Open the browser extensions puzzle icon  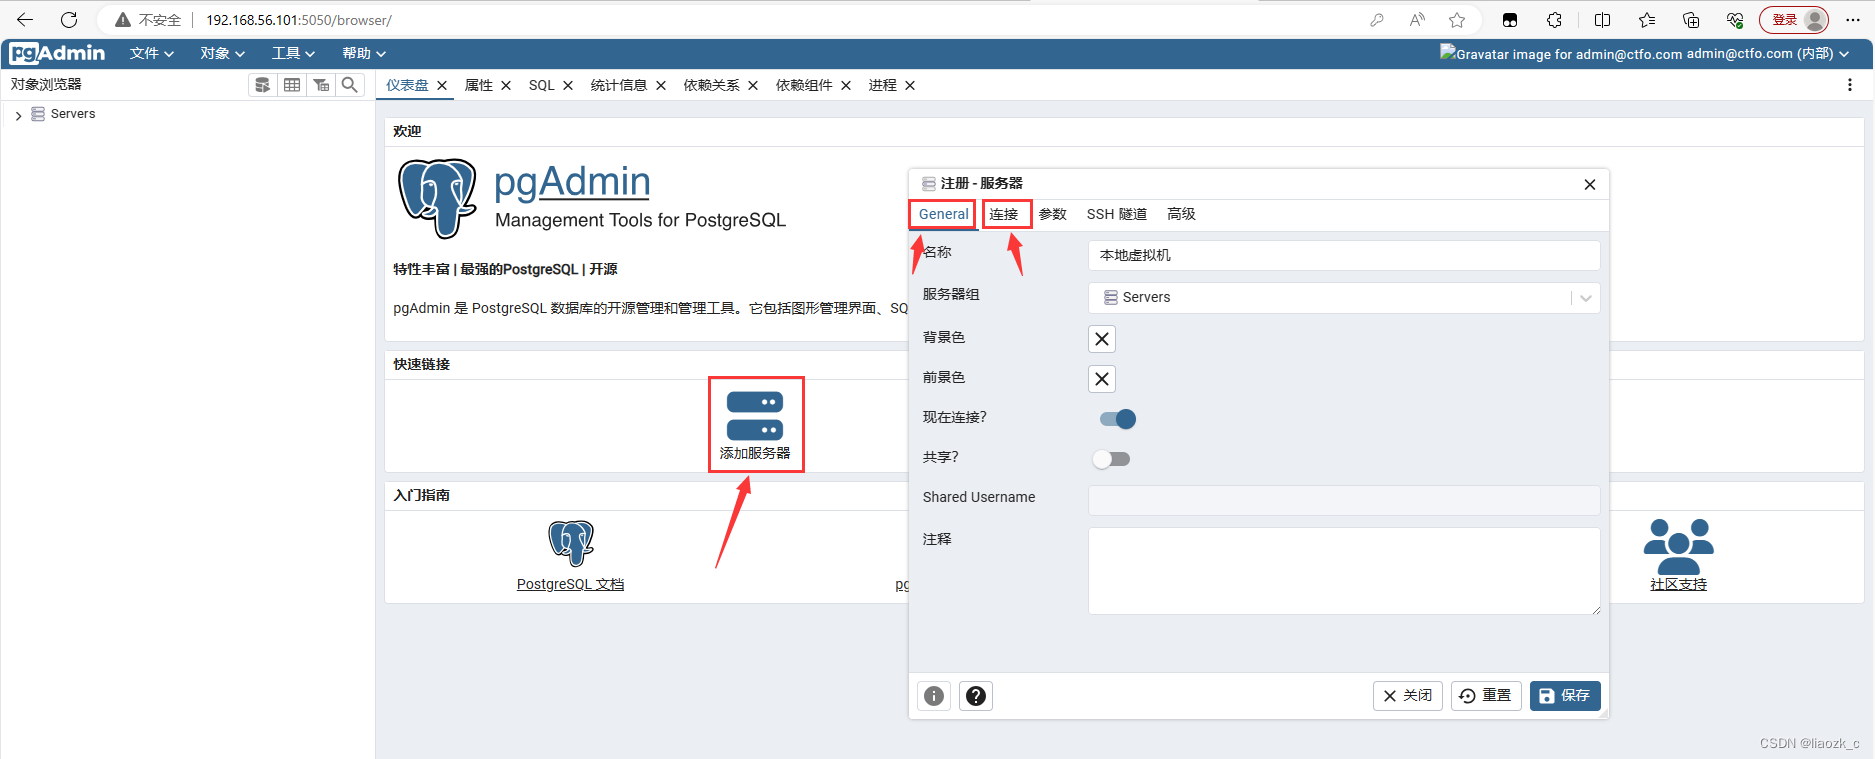coord(1554,20)
